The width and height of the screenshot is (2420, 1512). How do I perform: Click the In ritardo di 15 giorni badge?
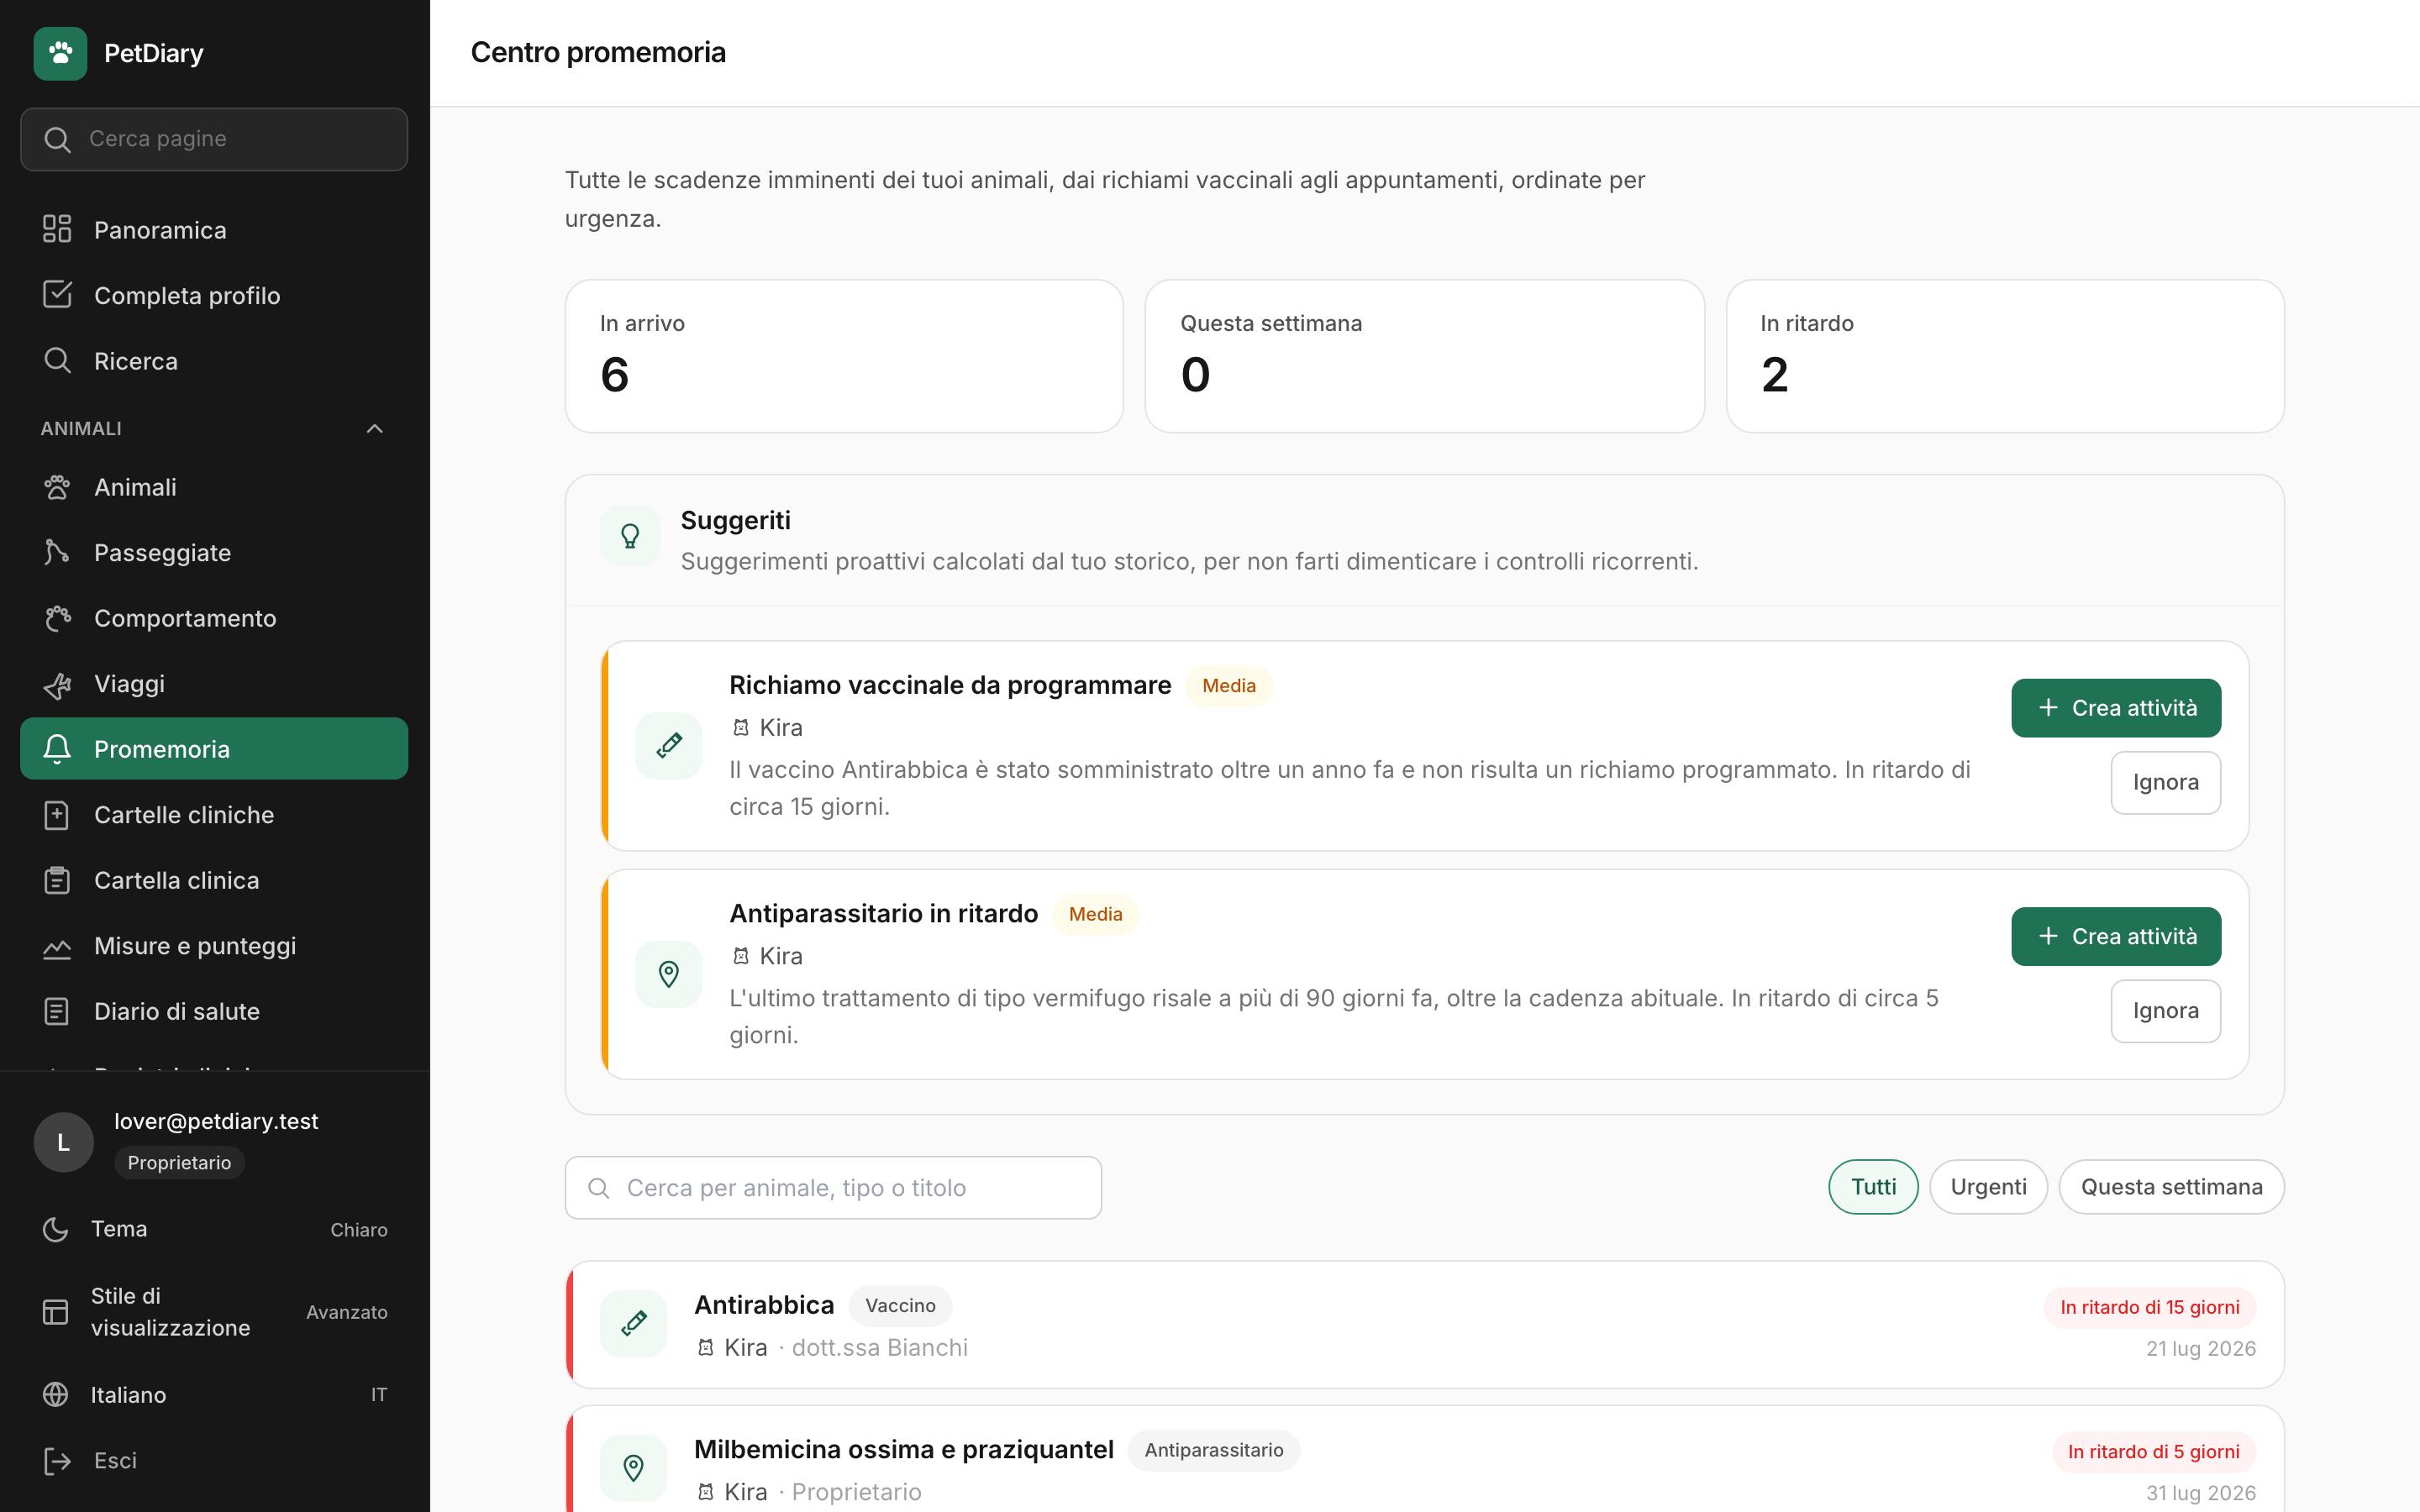coord(2149,1307)
